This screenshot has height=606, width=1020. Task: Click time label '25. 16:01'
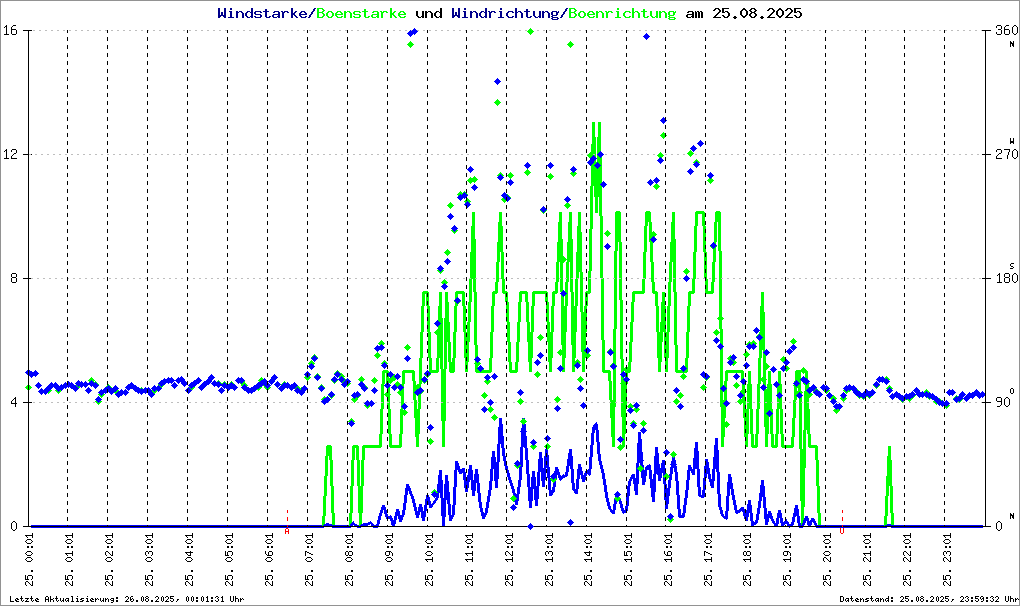[667, 560]
